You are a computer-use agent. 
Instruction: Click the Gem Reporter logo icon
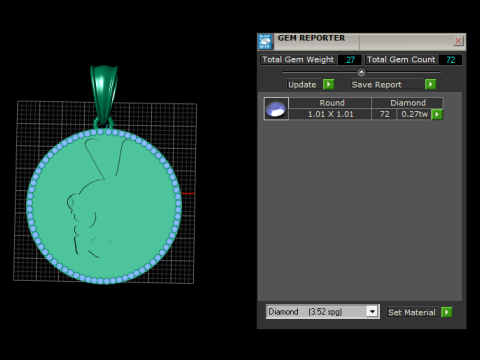265,42
